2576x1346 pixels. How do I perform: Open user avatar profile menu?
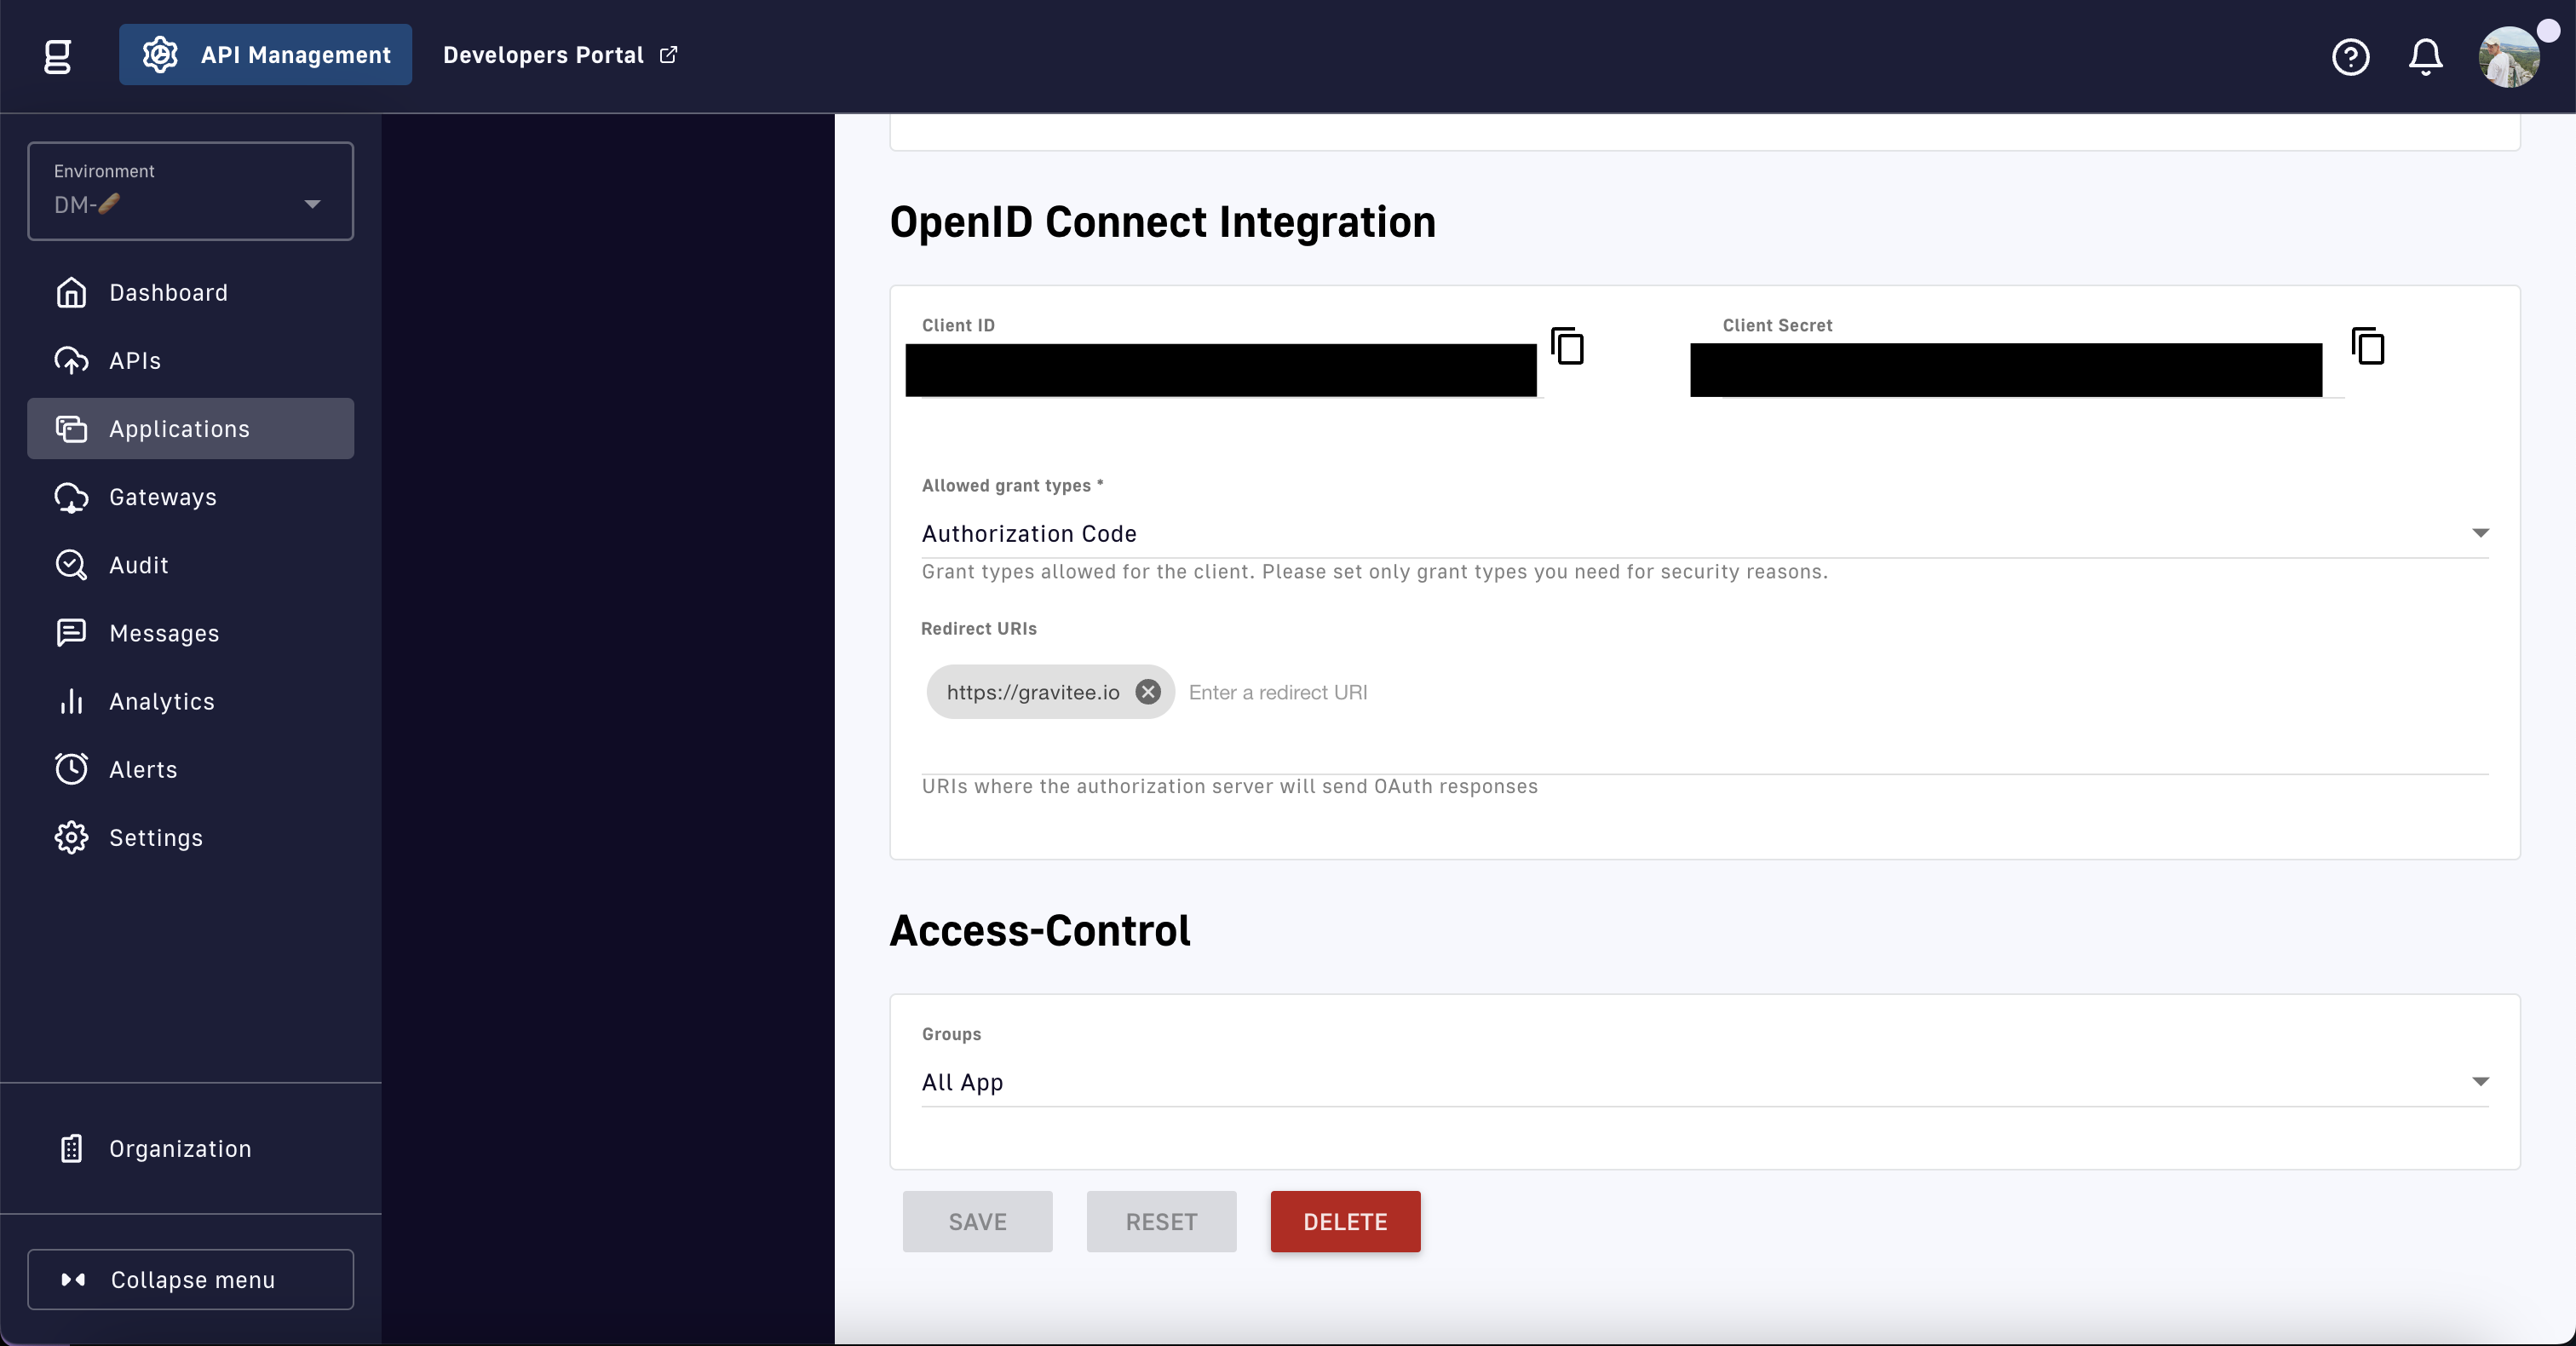2508,57
